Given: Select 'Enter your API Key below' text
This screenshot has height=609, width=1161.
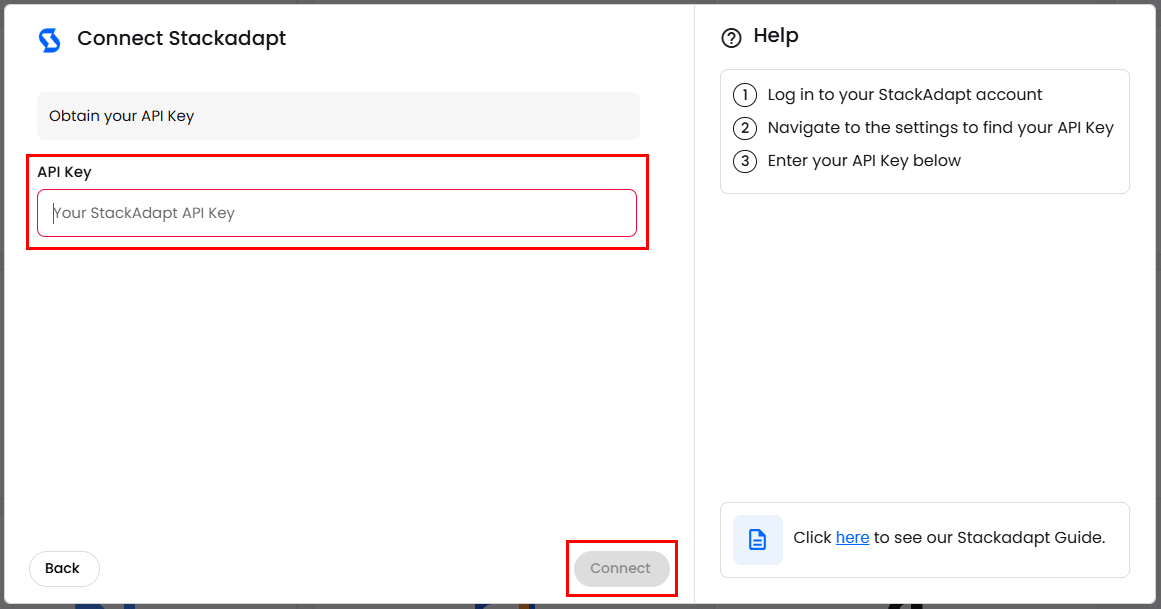Looking at the screenshot, I should 863,161.
